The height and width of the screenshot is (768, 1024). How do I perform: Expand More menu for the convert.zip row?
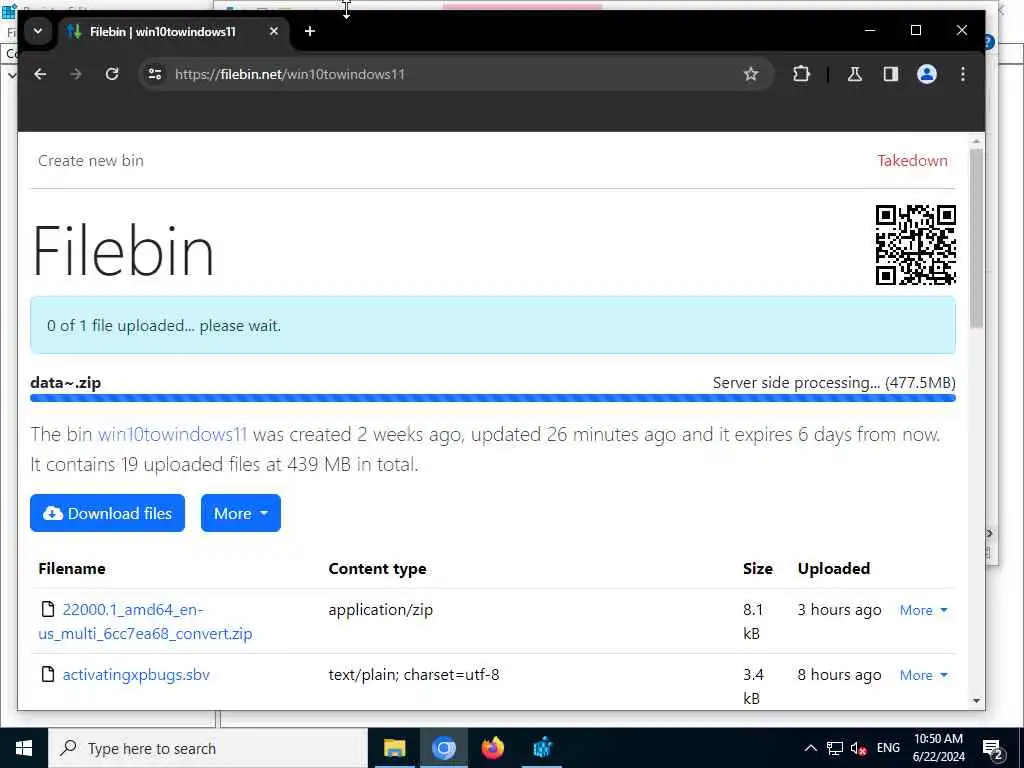click(x=923, y=610)
